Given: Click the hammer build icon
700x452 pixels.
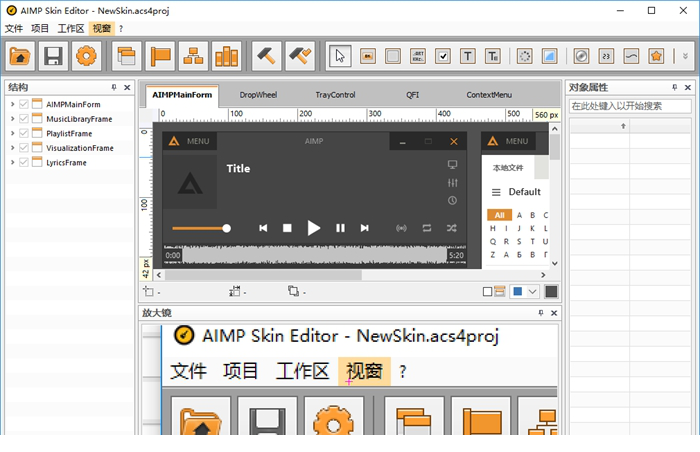Looking at the screenshot, I should click(266, 56).
